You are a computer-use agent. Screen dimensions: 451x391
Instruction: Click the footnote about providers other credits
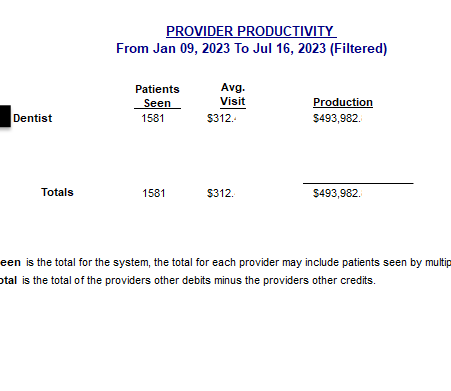pos(188,280)
